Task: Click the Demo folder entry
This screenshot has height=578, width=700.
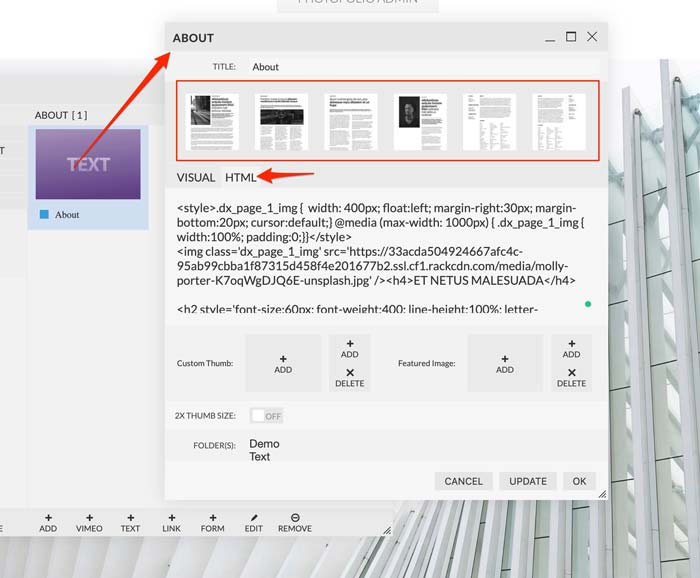Action: [x=264, y=444]
